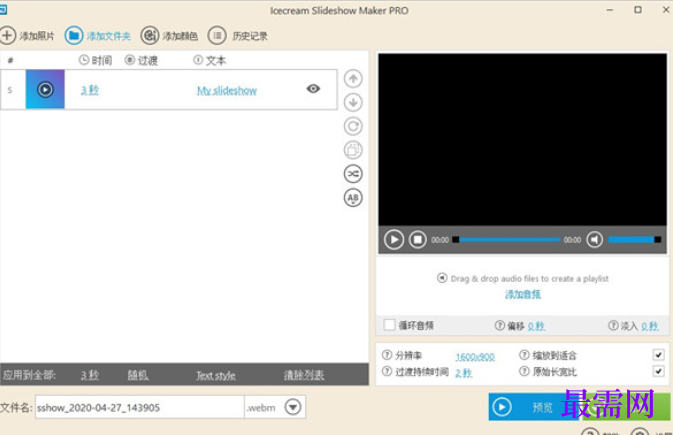Click the Drag & drop audio files hint
The height and width of the screenshot is (435, 673).
point(523,279)
